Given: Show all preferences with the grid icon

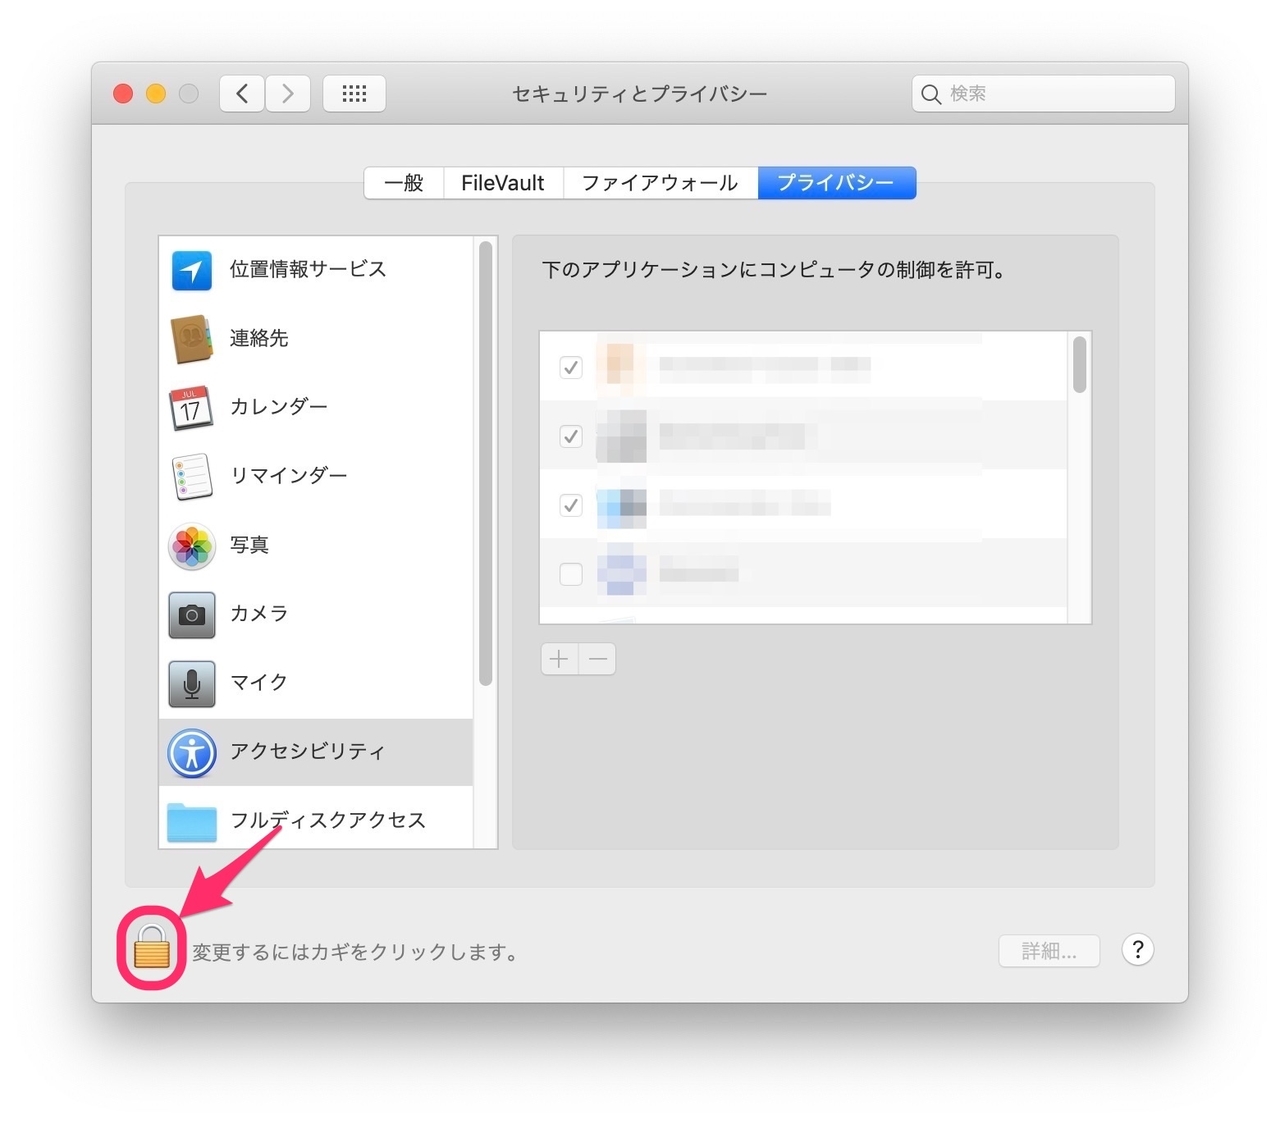Looking at the screenshot, I should point(354,93).
